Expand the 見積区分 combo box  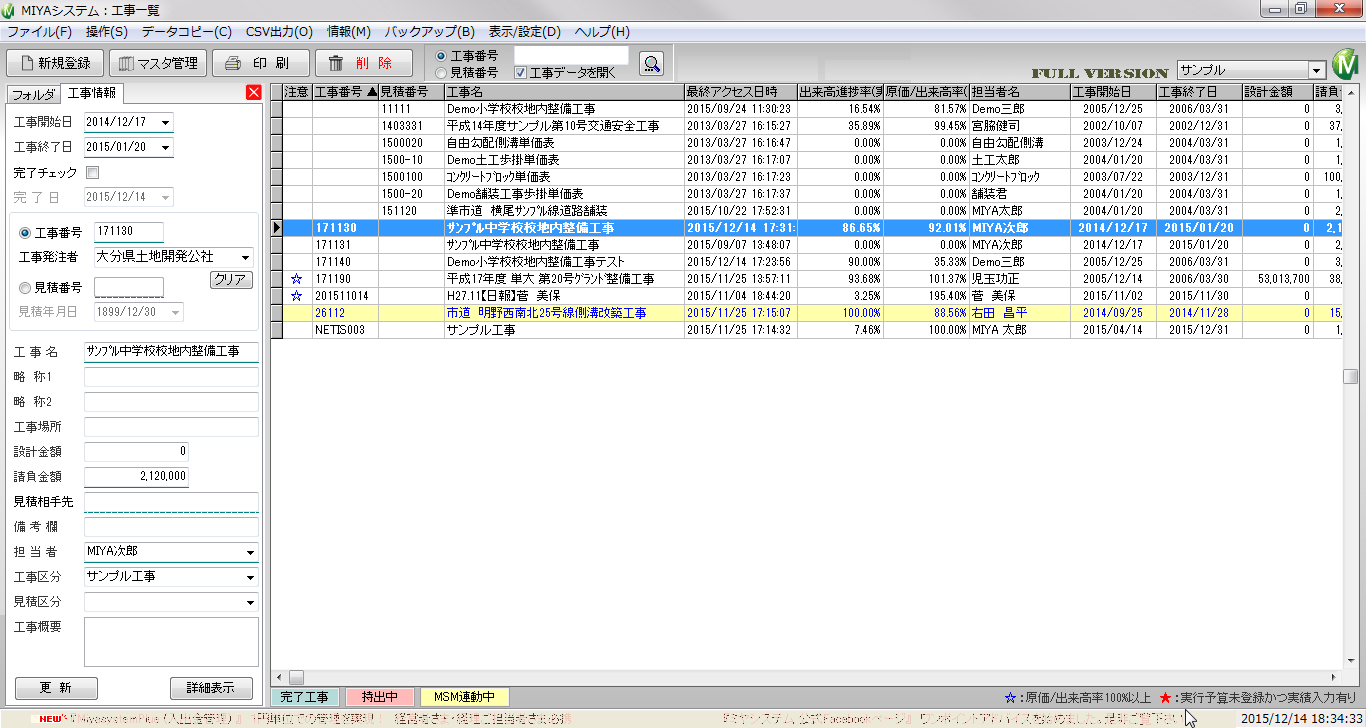point(250,602)
